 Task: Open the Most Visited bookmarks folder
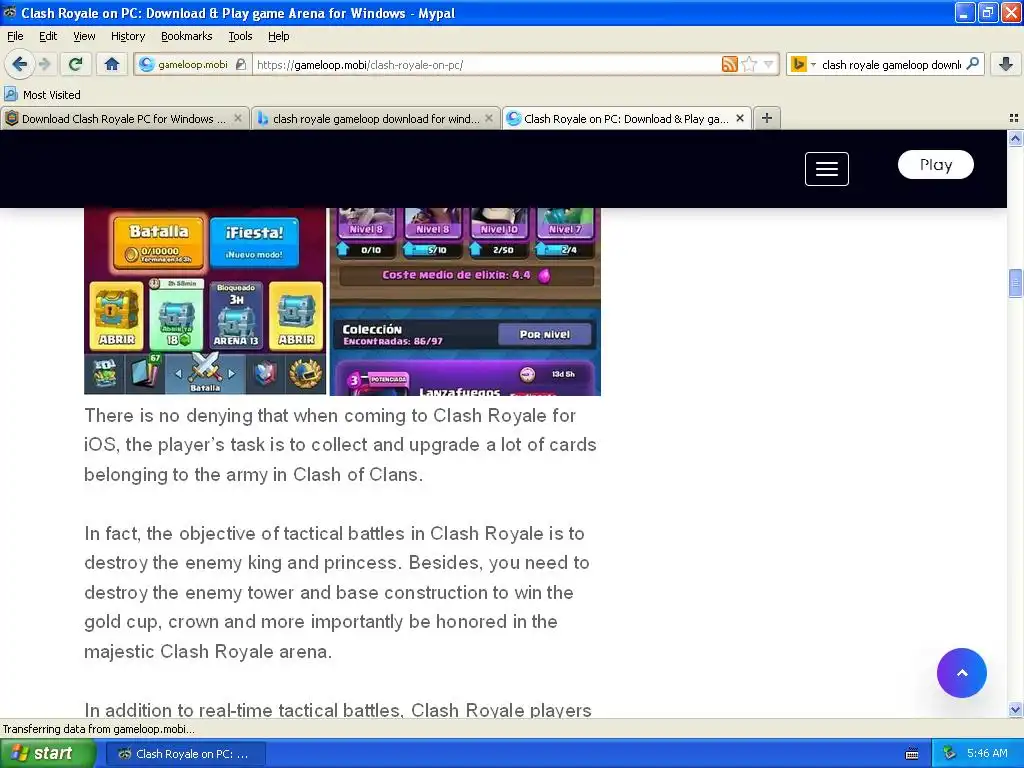pos(42,95)
